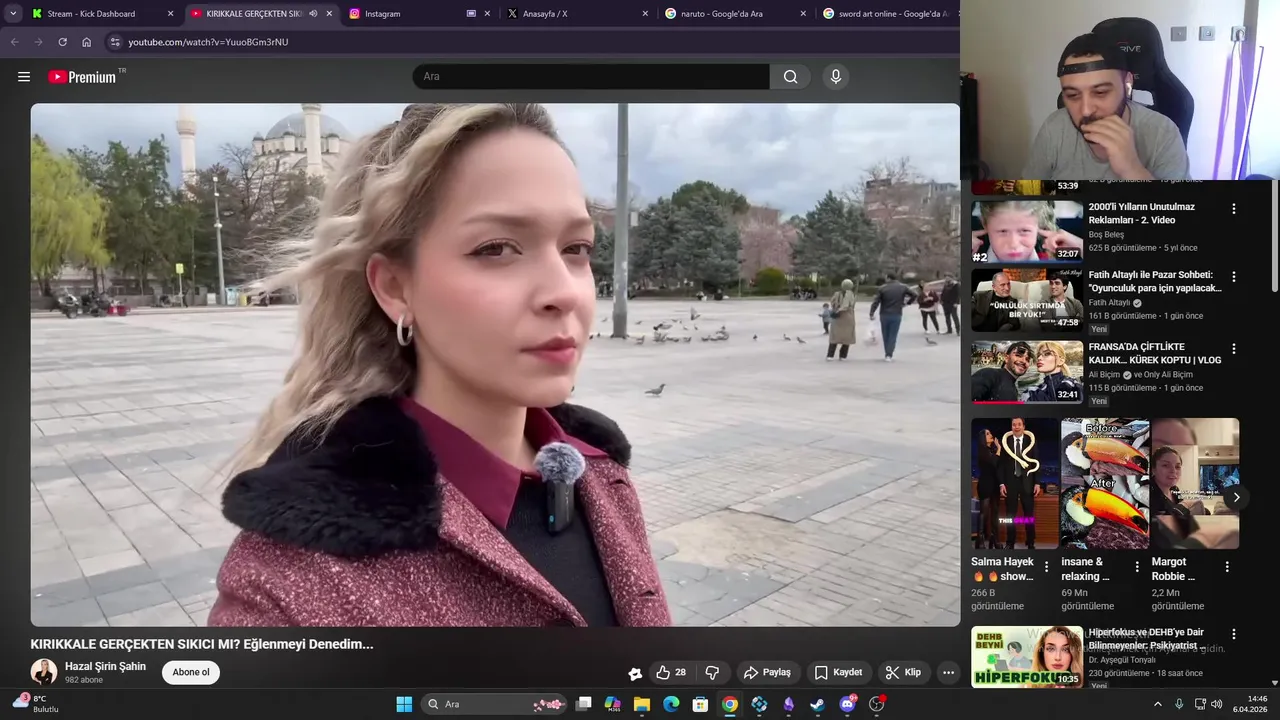
Task: Open Fatih Altaylı video thumbnail
Action: tap(1027, 300)
